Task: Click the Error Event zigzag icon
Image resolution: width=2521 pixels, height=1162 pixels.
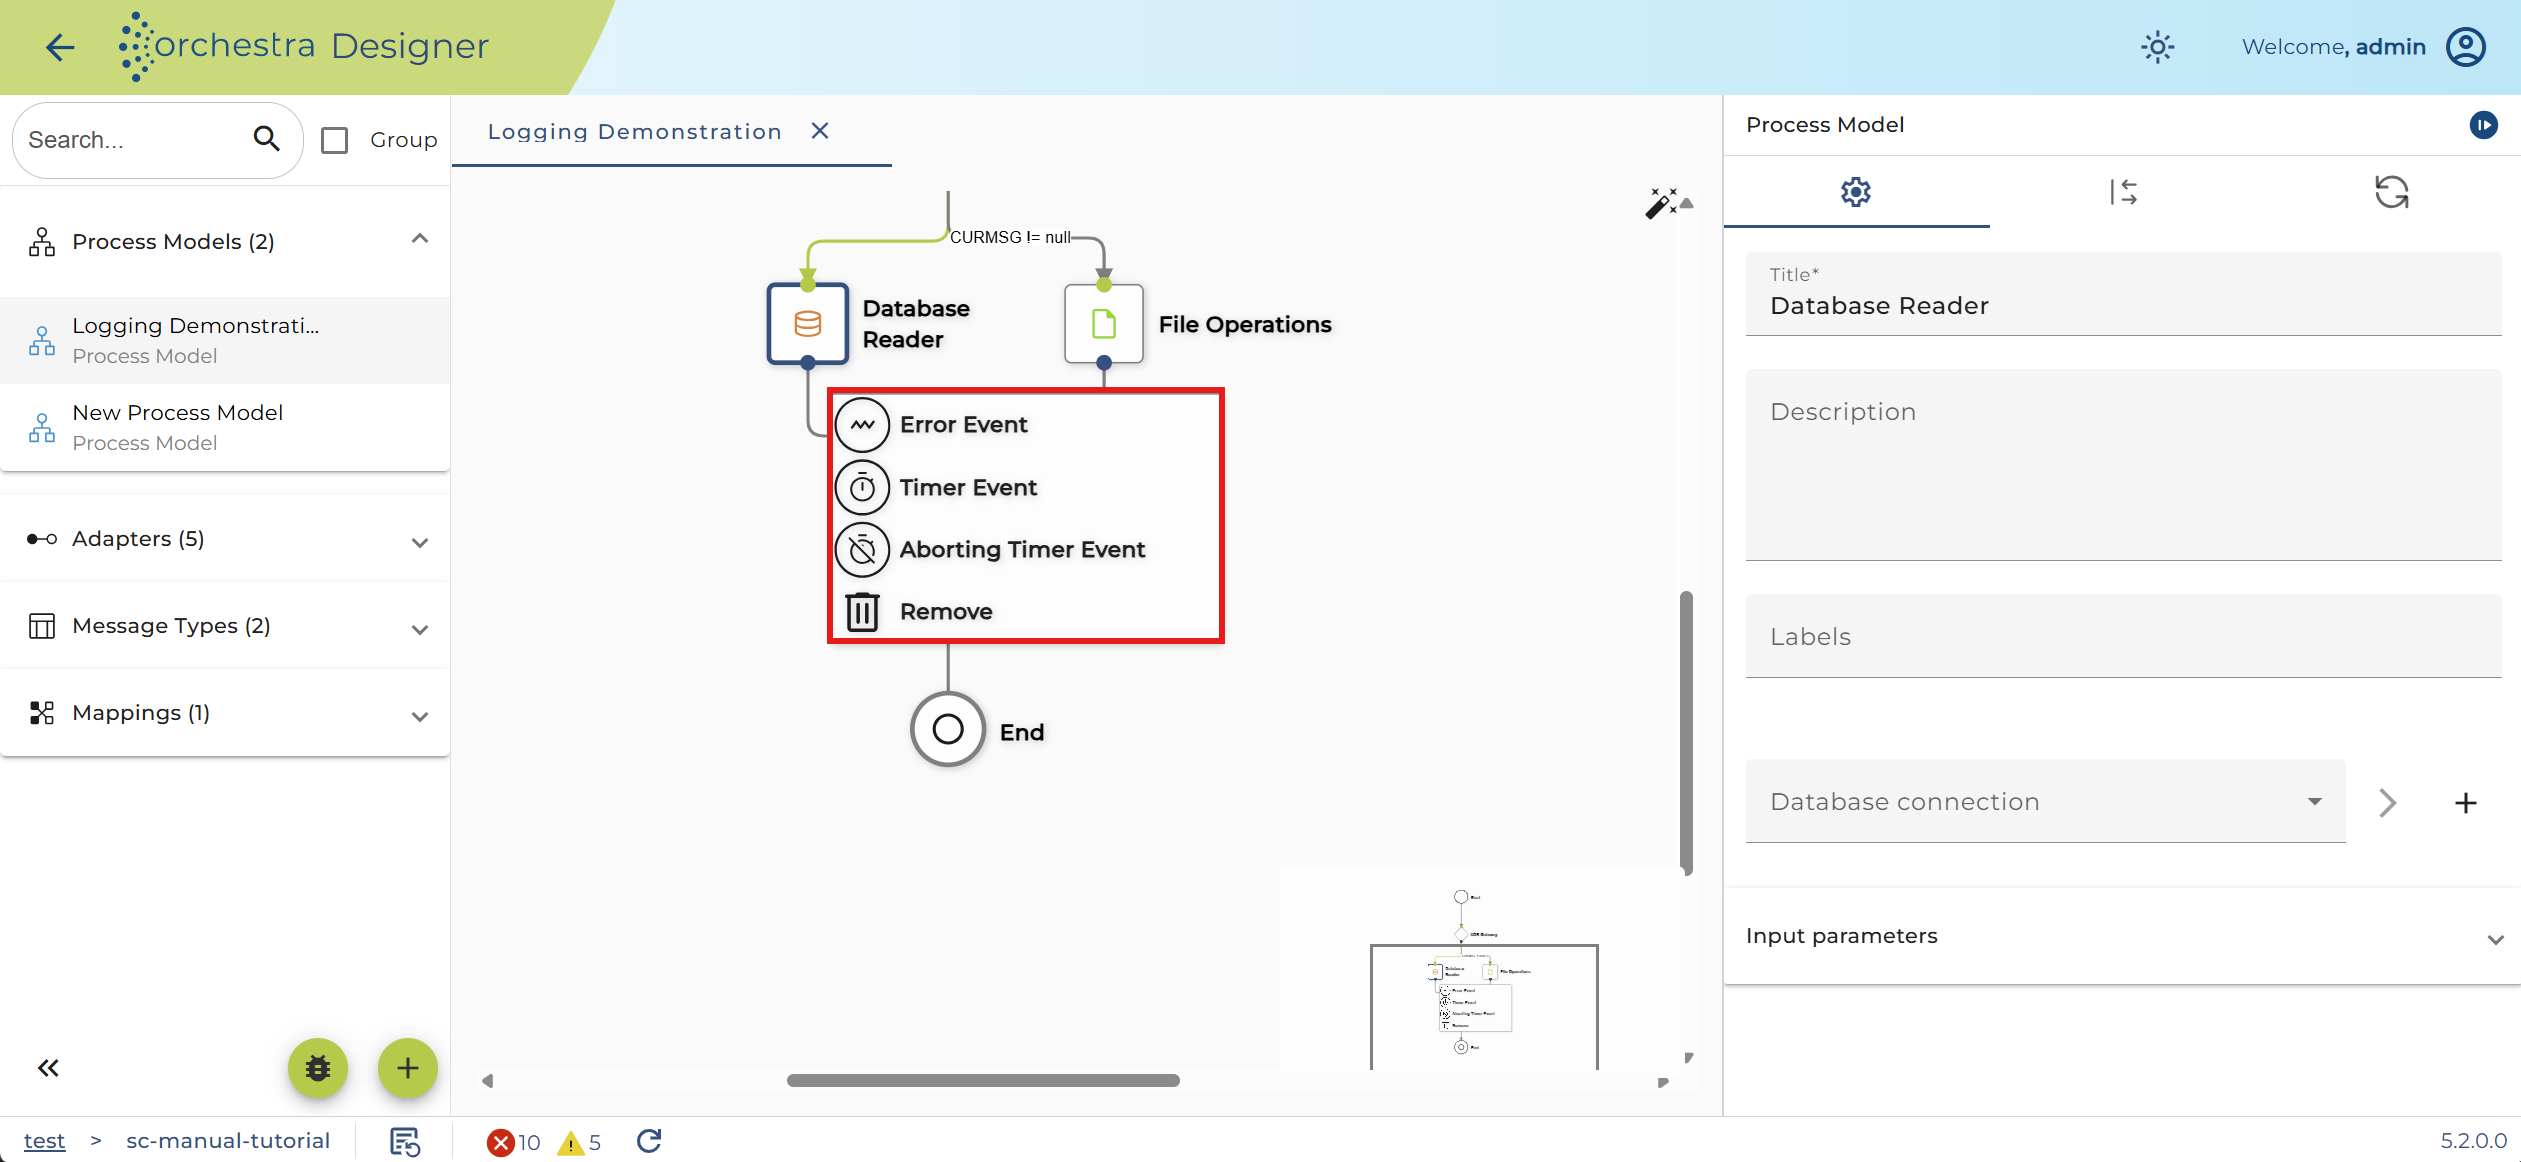Action: [x=862, y=425]
